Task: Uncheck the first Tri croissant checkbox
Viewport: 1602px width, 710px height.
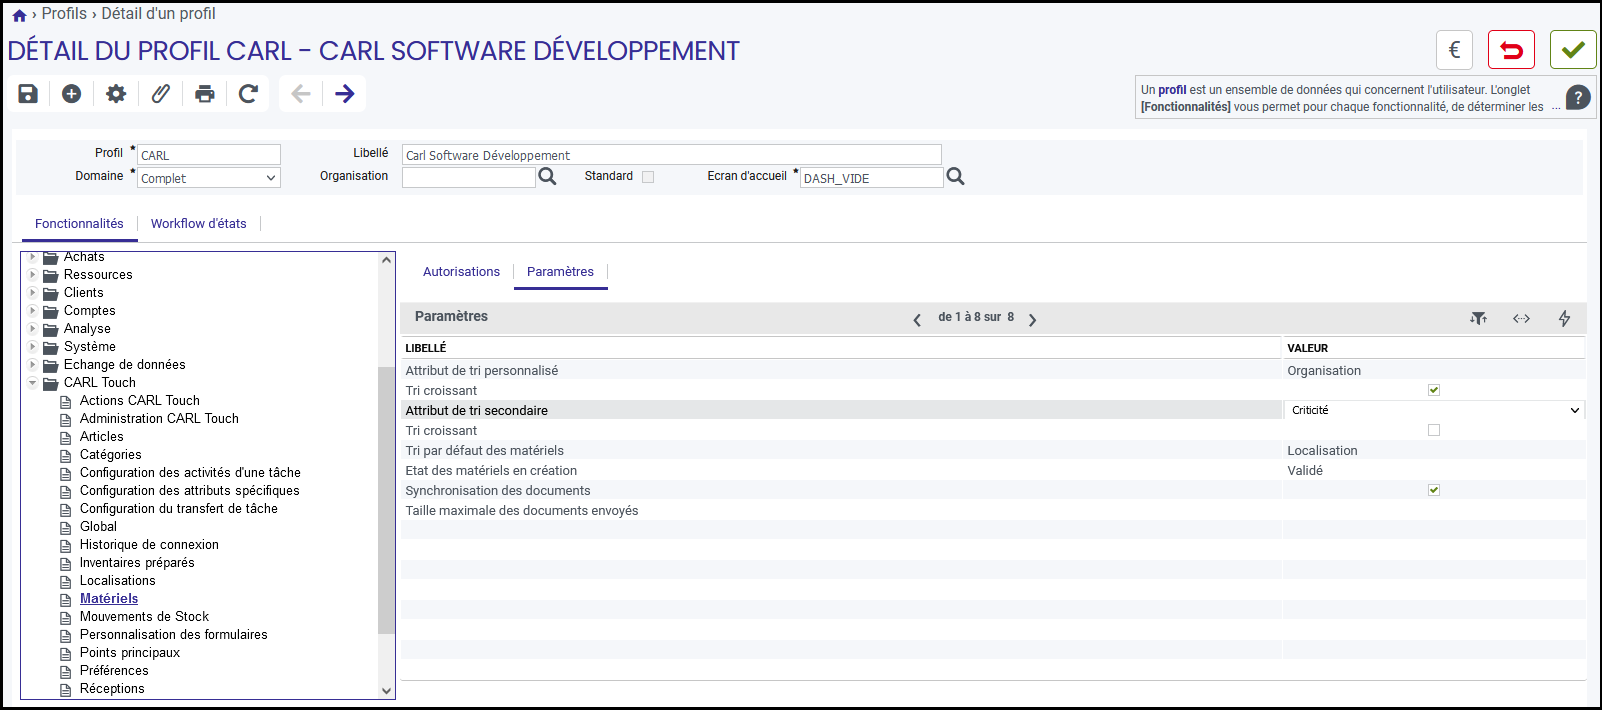Action: (1434, 390)
